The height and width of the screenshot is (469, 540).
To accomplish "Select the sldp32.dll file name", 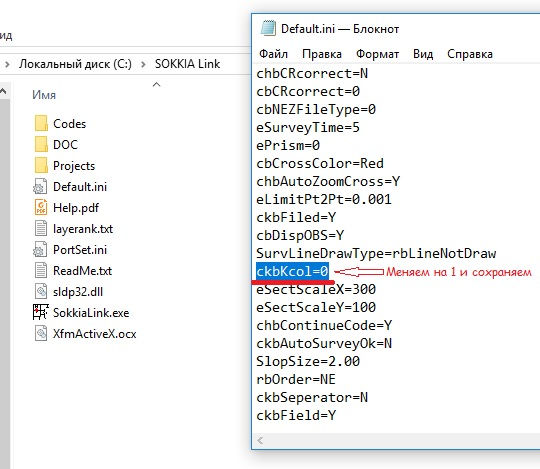I will point(78,292).
